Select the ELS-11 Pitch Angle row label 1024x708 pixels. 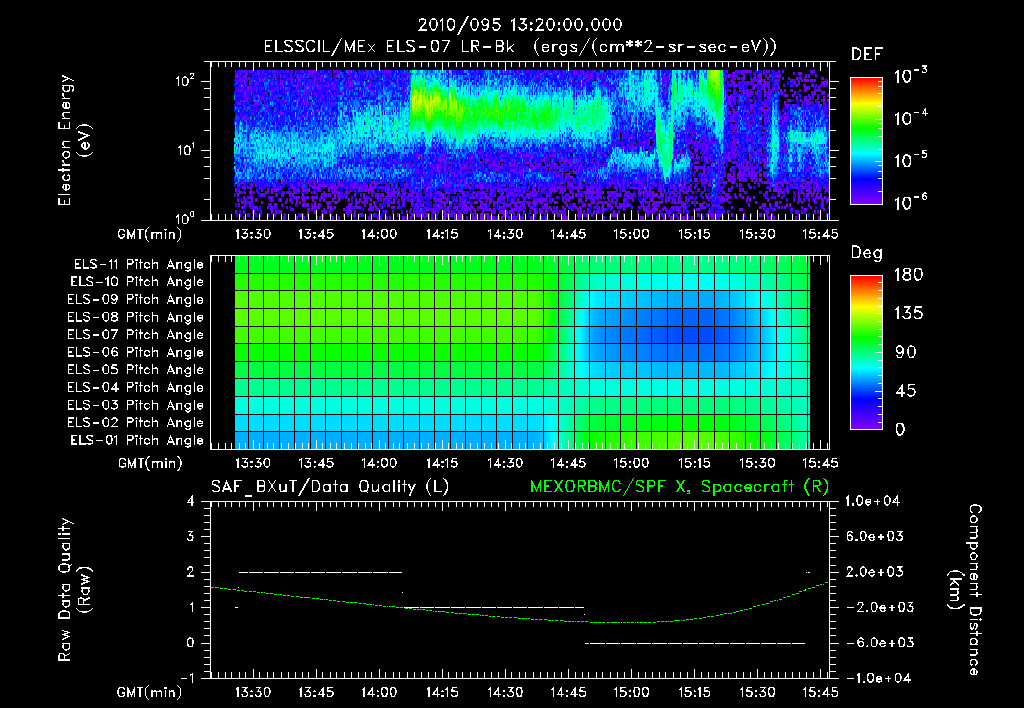138,265
